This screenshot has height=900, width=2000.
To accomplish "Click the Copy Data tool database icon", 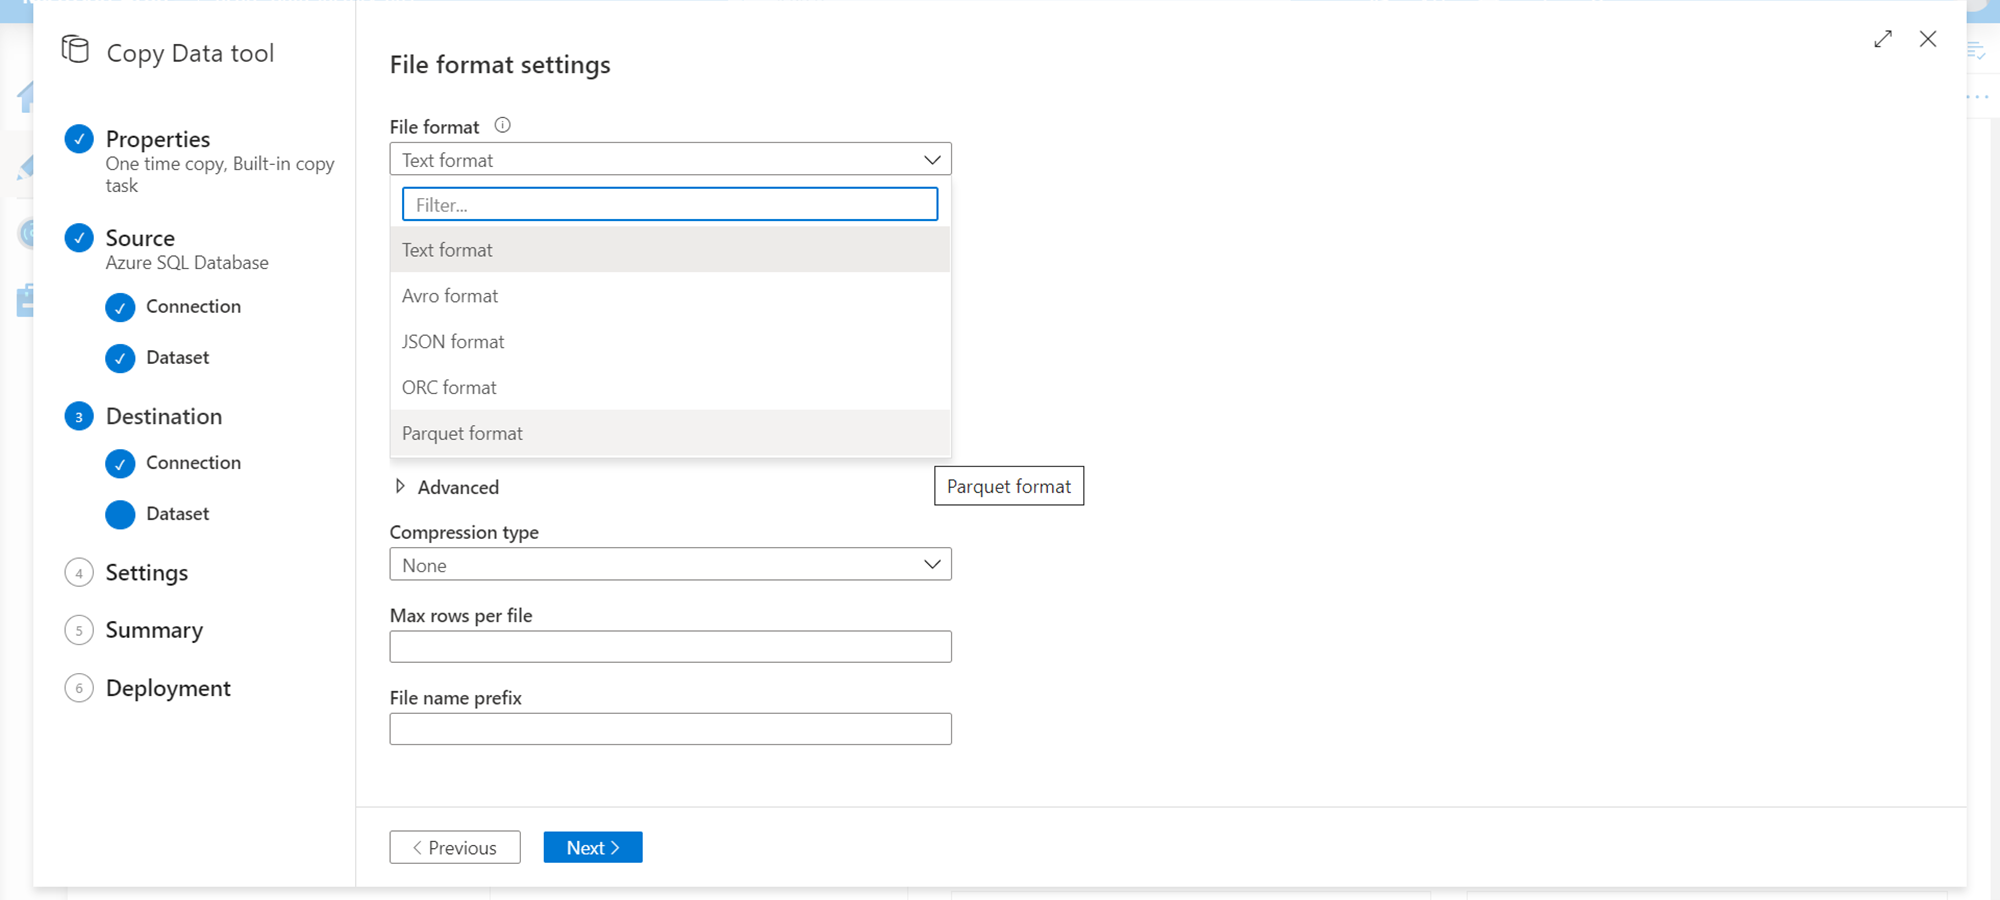I will point(75,49).
